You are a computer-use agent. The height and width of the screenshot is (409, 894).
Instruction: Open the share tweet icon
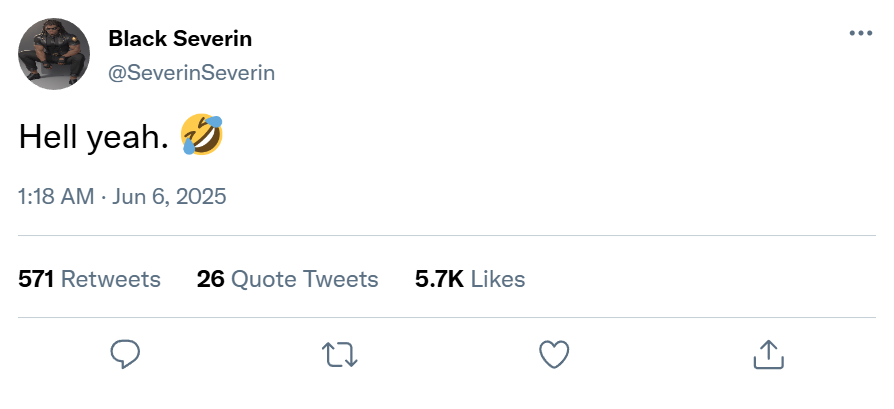tap(767, 353)
